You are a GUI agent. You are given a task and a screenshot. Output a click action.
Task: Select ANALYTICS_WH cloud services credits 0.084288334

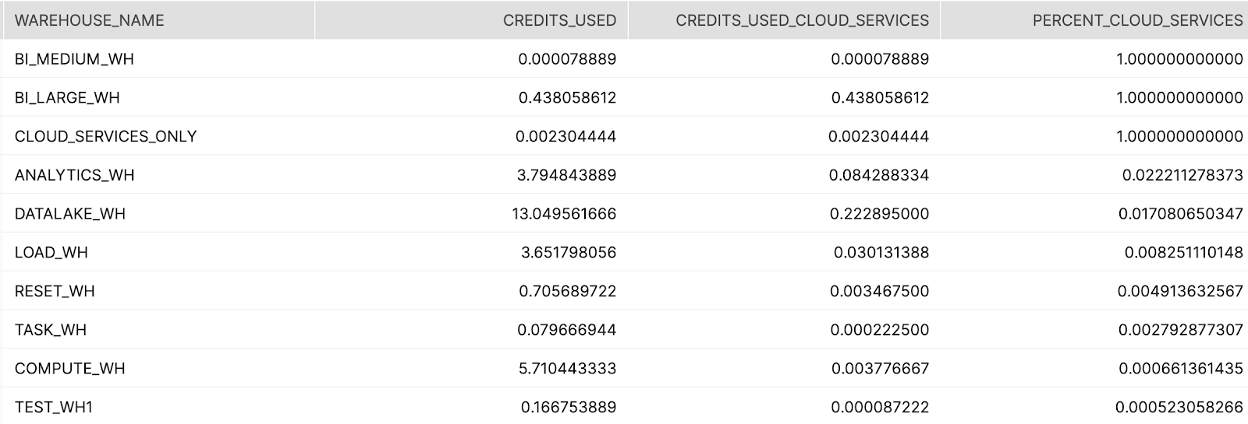click(880, 175)
